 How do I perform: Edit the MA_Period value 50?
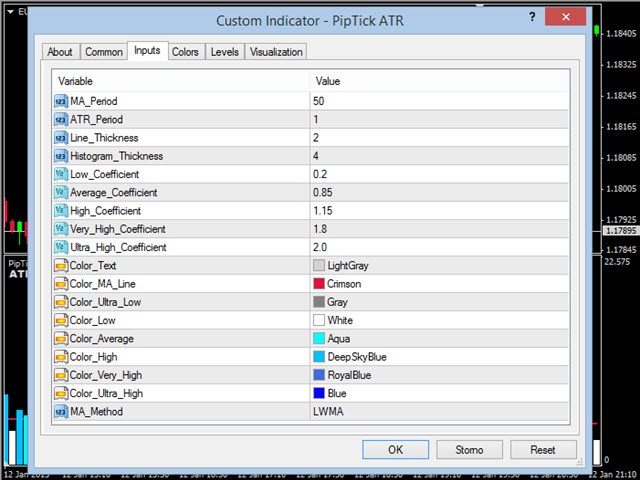coord(440,101)
